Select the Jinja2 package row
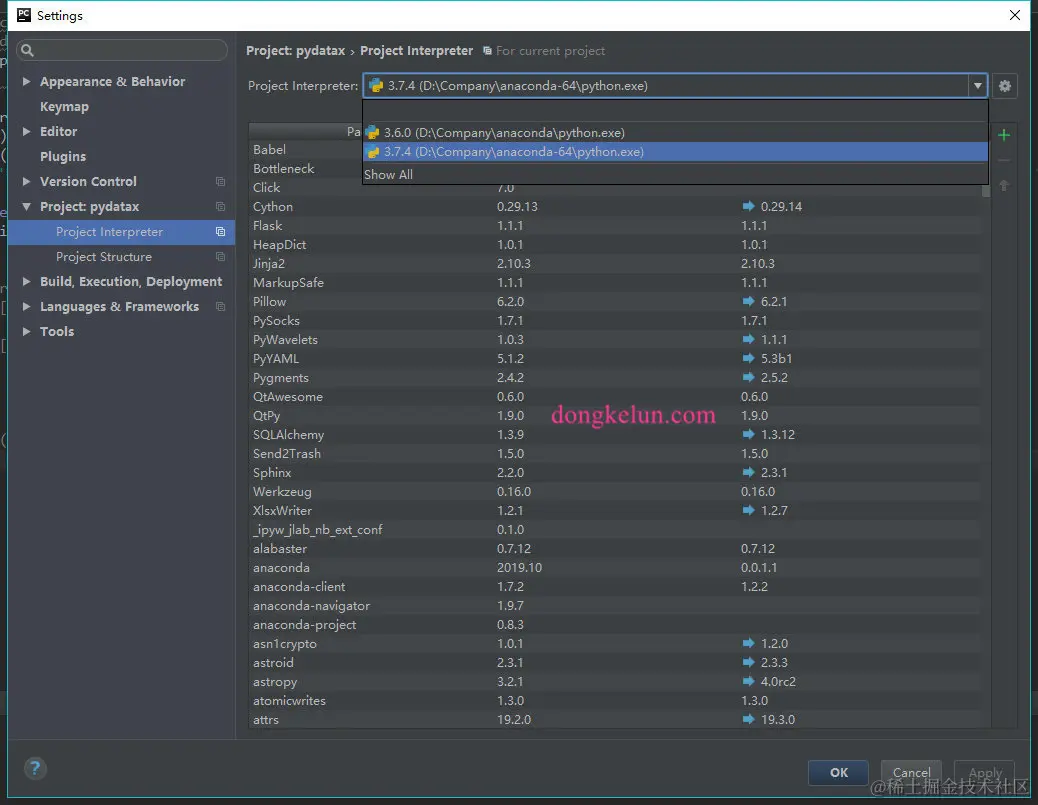Screen dimensions: 1038x805 tap(616, 263)
